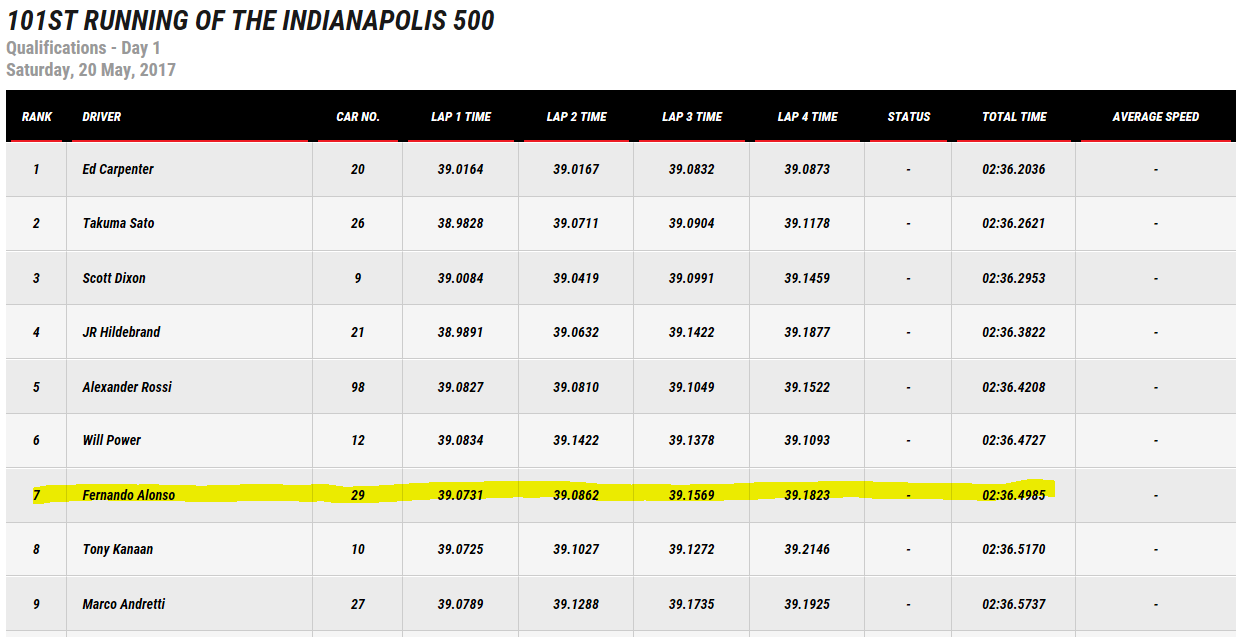Sort table by the RANK column header

(37, 117)
